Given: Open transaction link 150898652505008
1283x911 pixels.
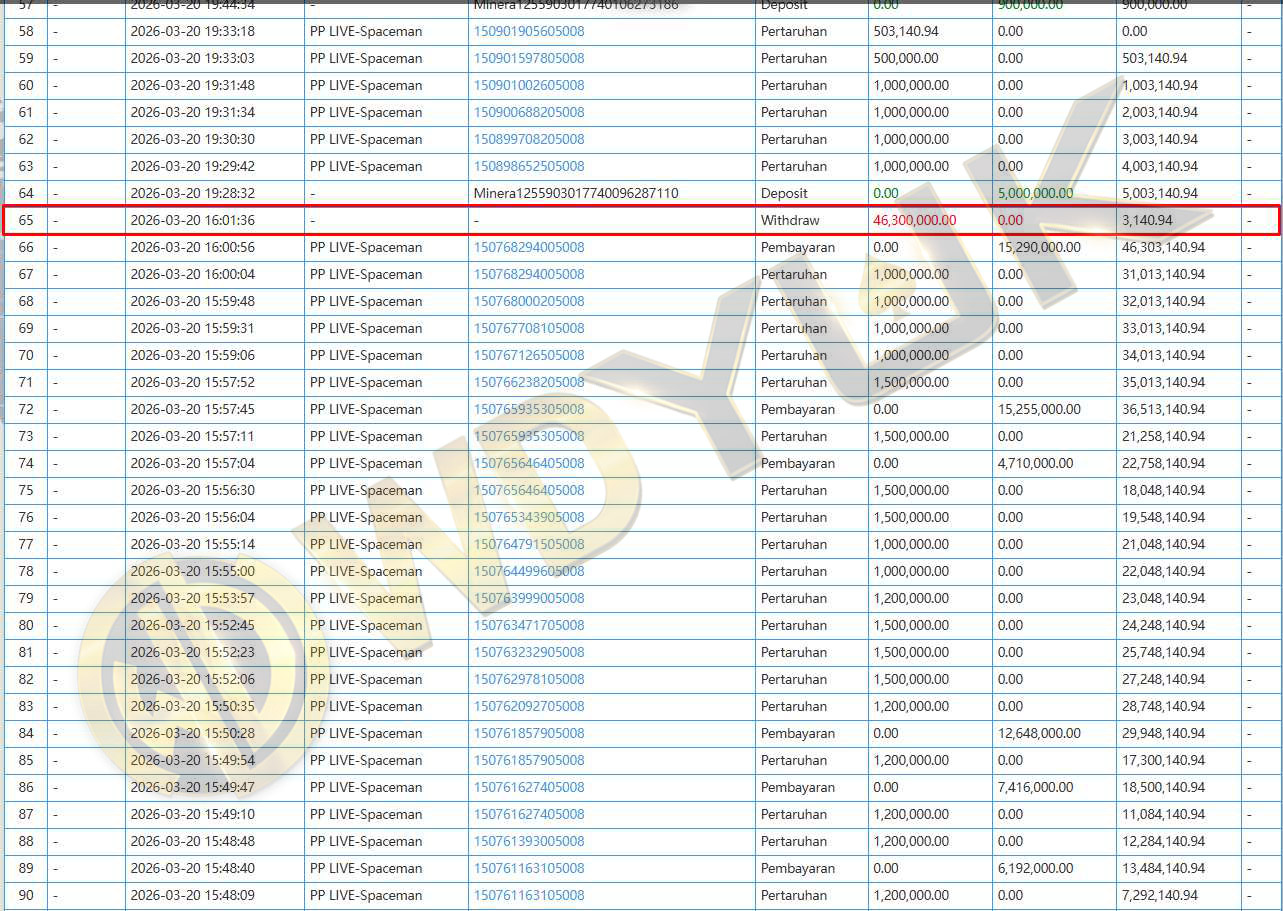Looking at the screenshot, I should (528, 167).
